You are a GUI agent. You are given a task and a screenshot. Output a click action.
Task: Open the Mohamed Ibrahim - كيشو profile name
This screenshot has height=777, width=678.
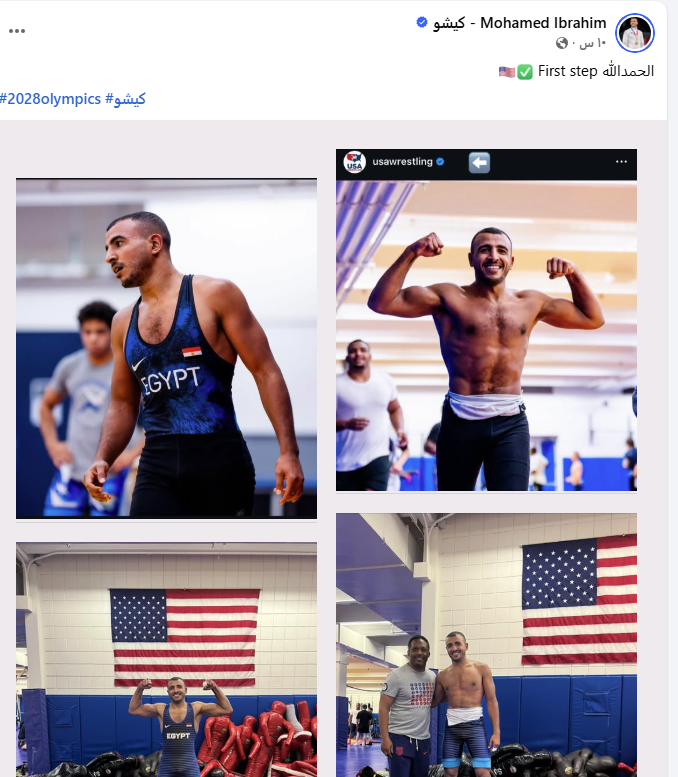pos(520,23)
